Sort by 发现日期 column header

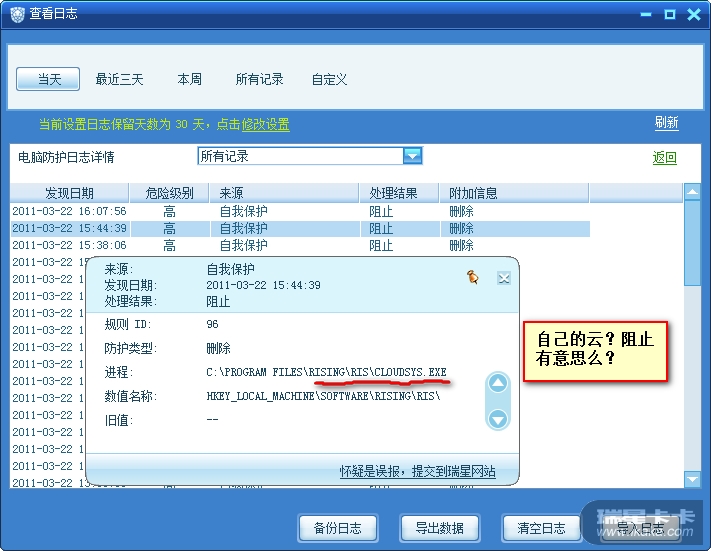click(69, 193)
